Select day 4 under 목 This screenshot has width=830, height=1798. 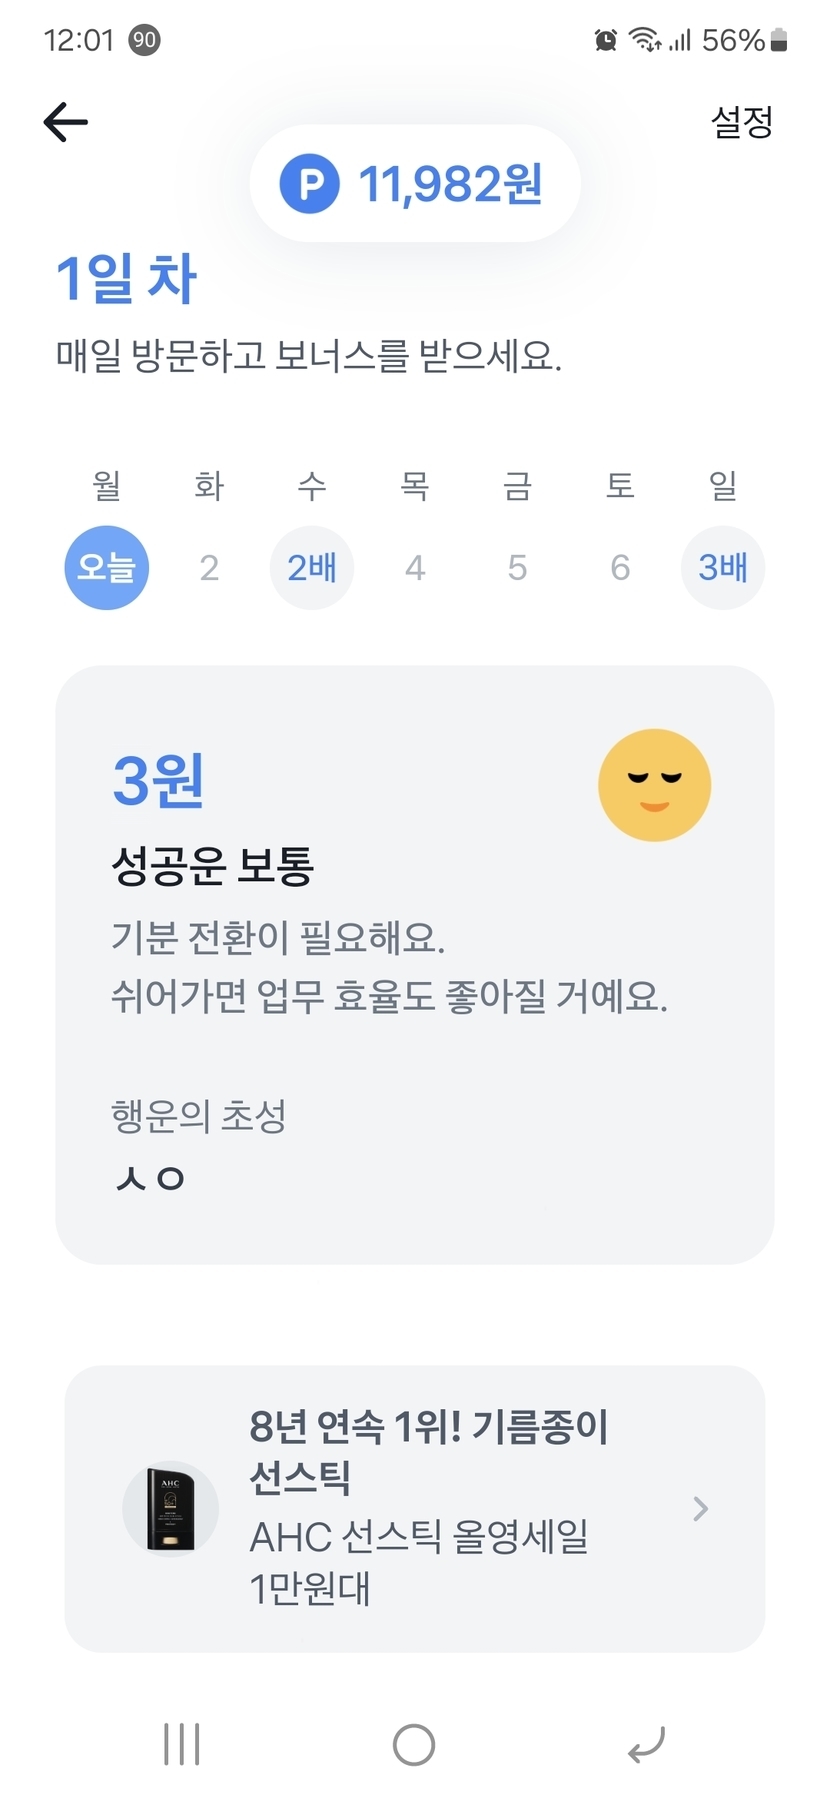click(415, 568)
